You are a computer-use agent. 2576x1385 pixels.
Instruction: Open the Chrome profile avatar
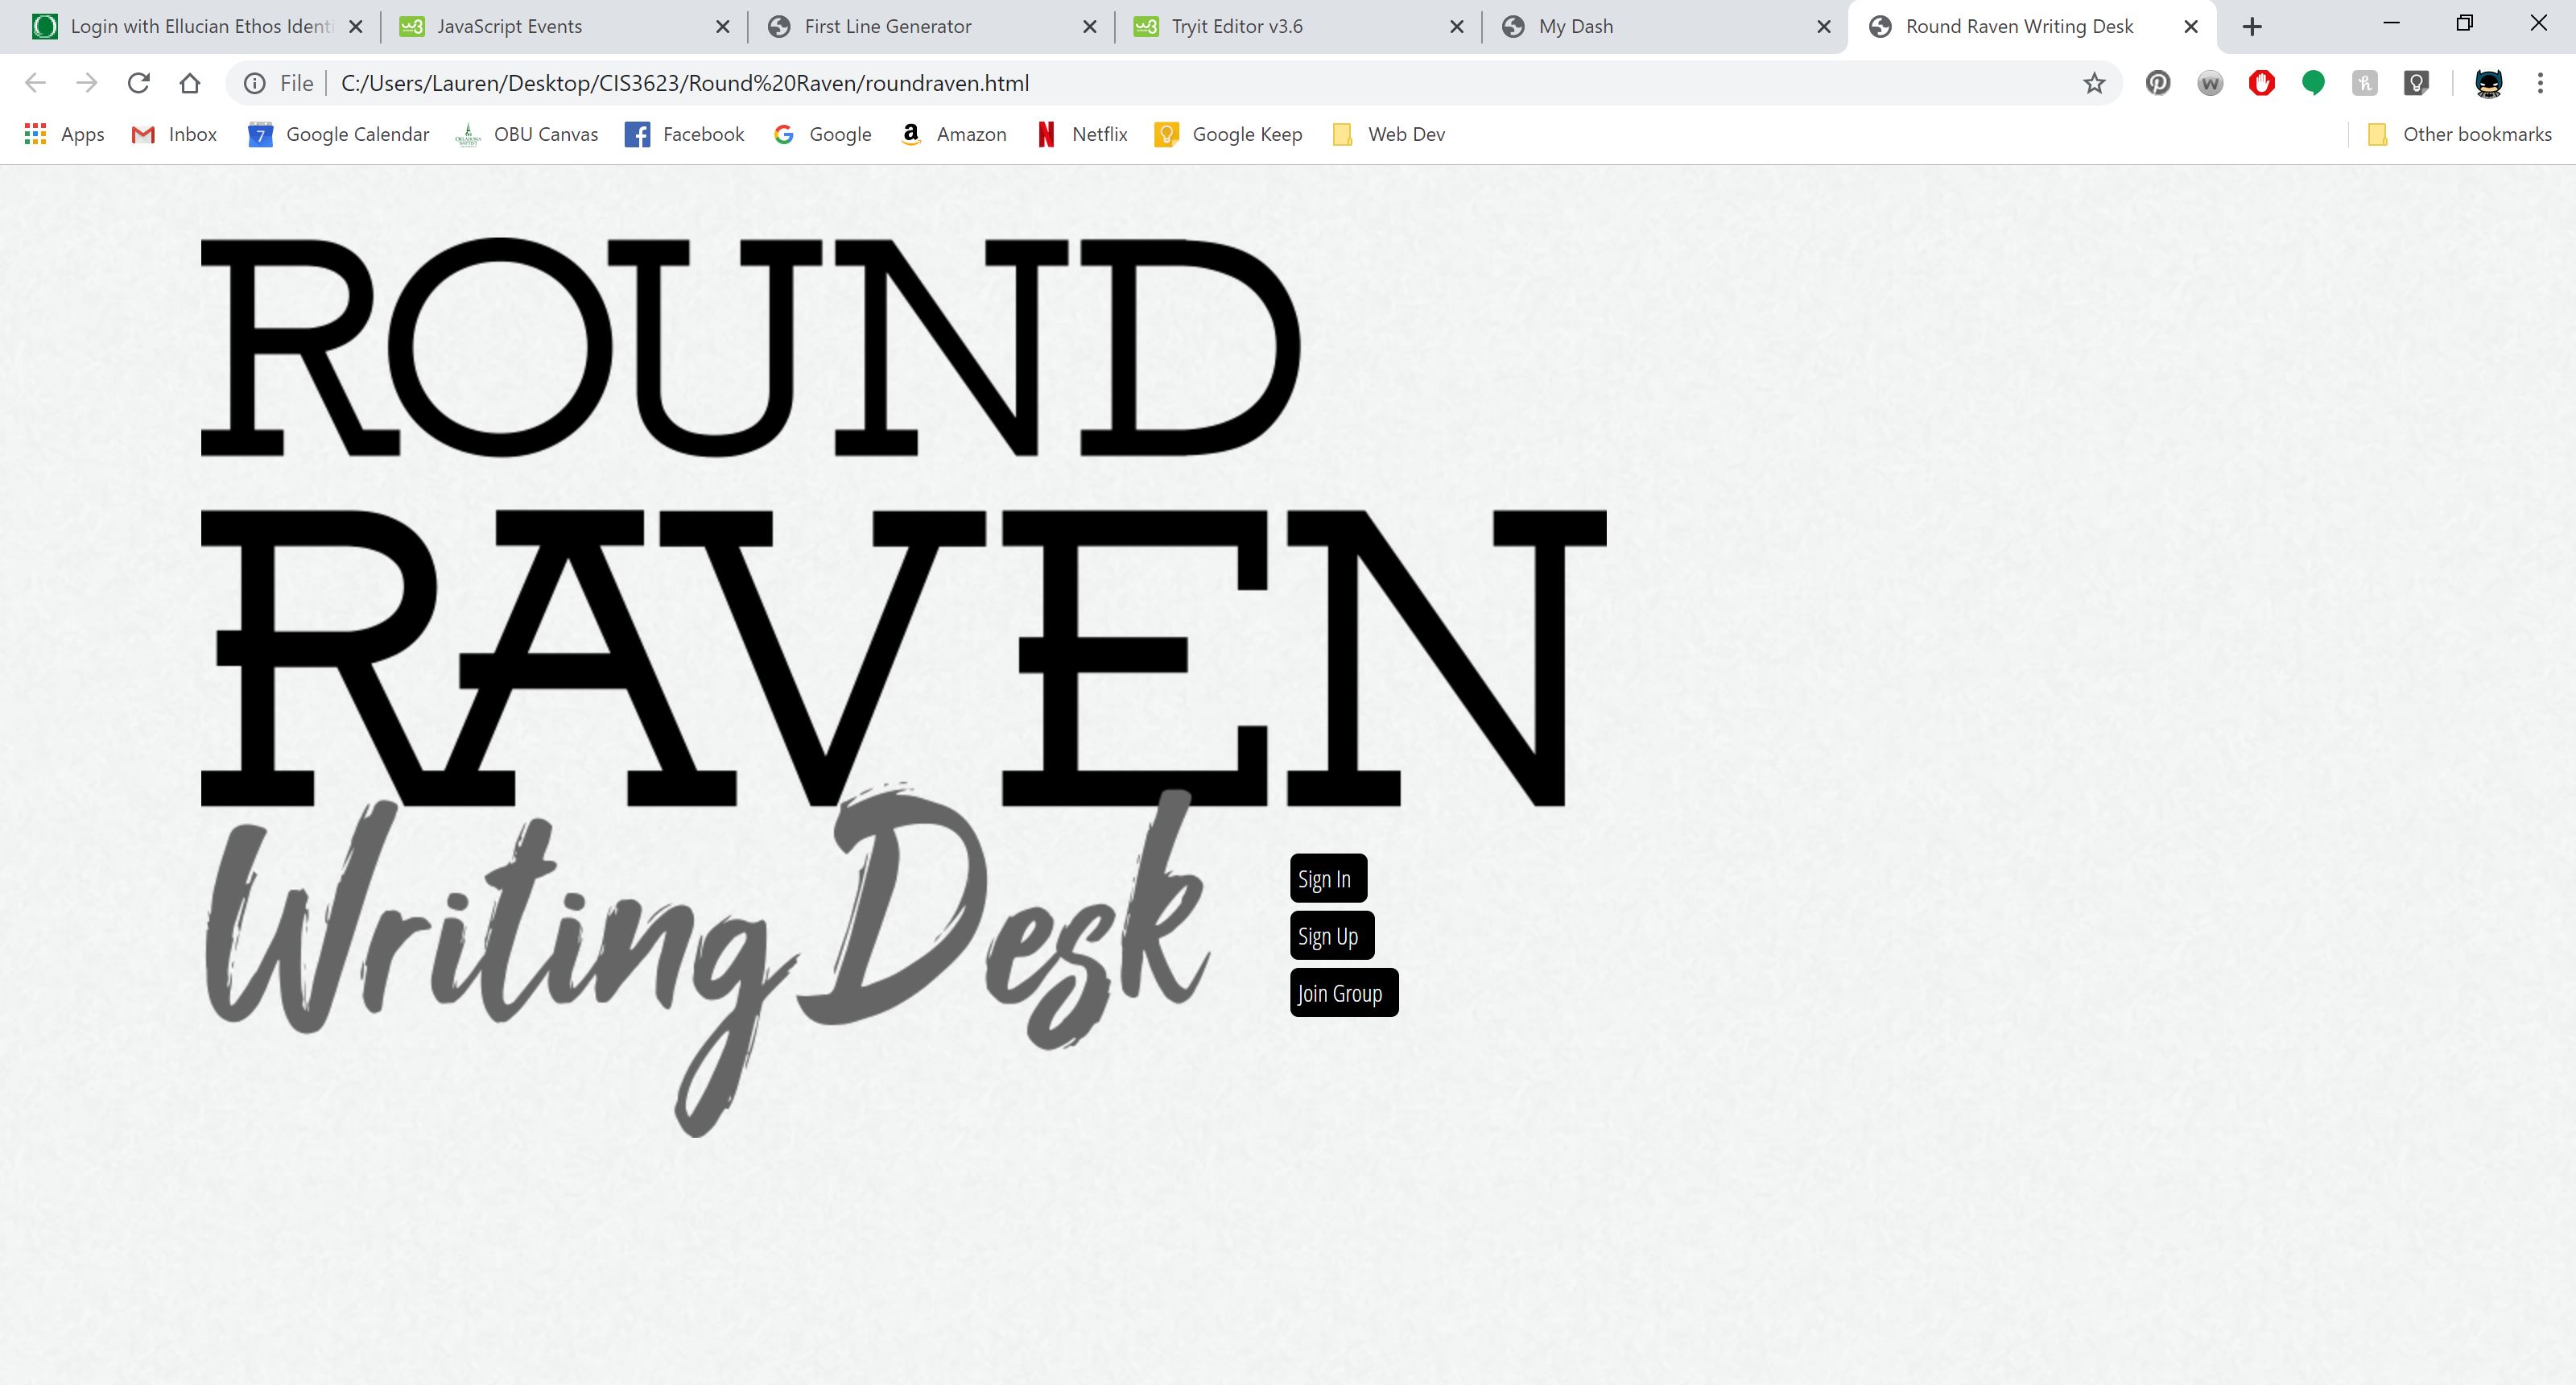tap(2489, 83)
